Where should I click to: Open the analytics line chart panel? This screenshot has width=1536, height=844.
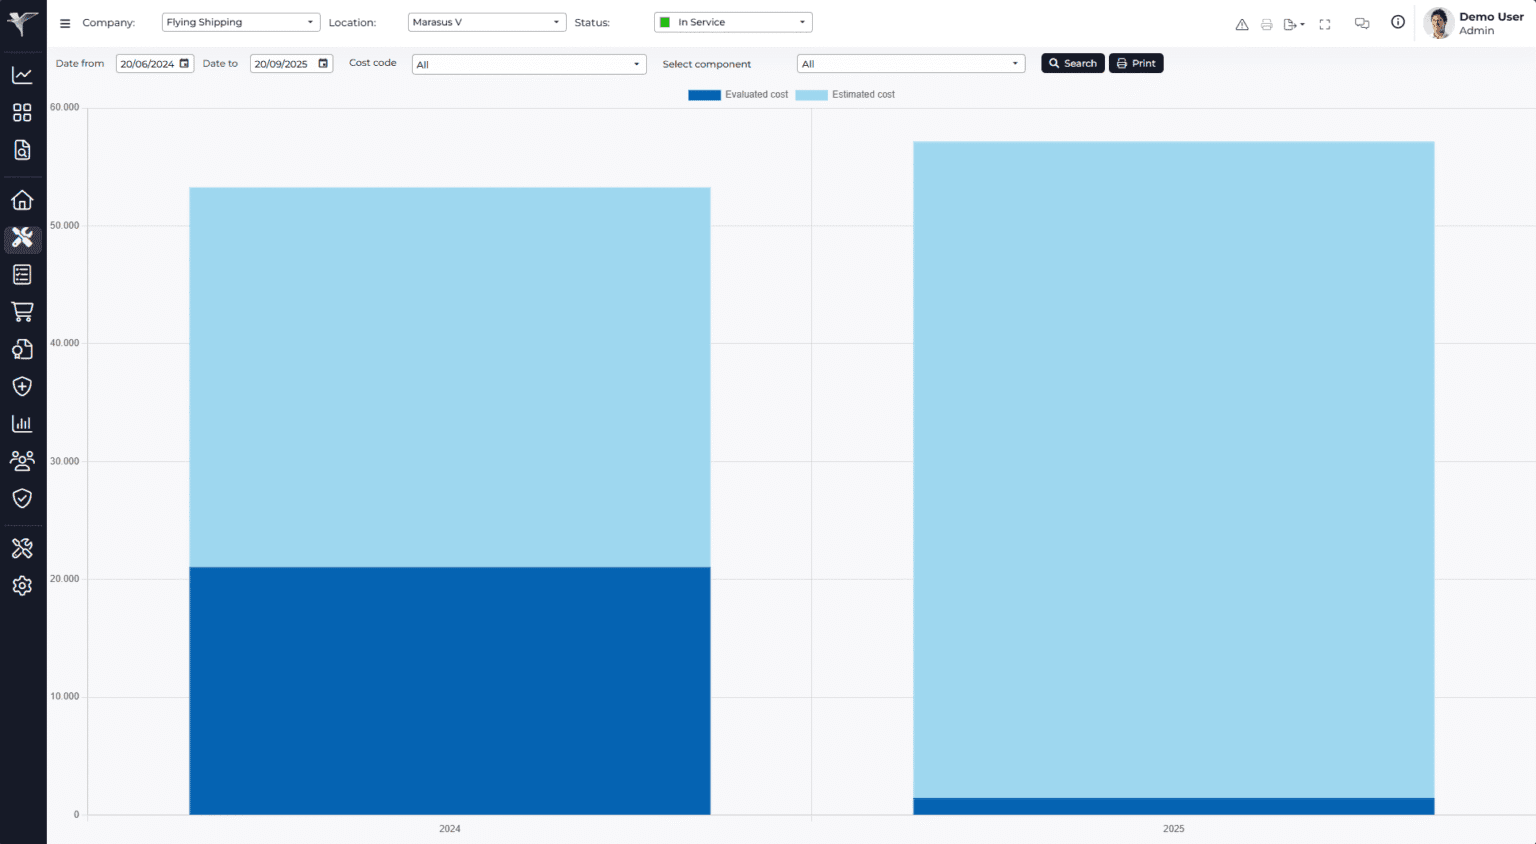click(x=22, y=74)
